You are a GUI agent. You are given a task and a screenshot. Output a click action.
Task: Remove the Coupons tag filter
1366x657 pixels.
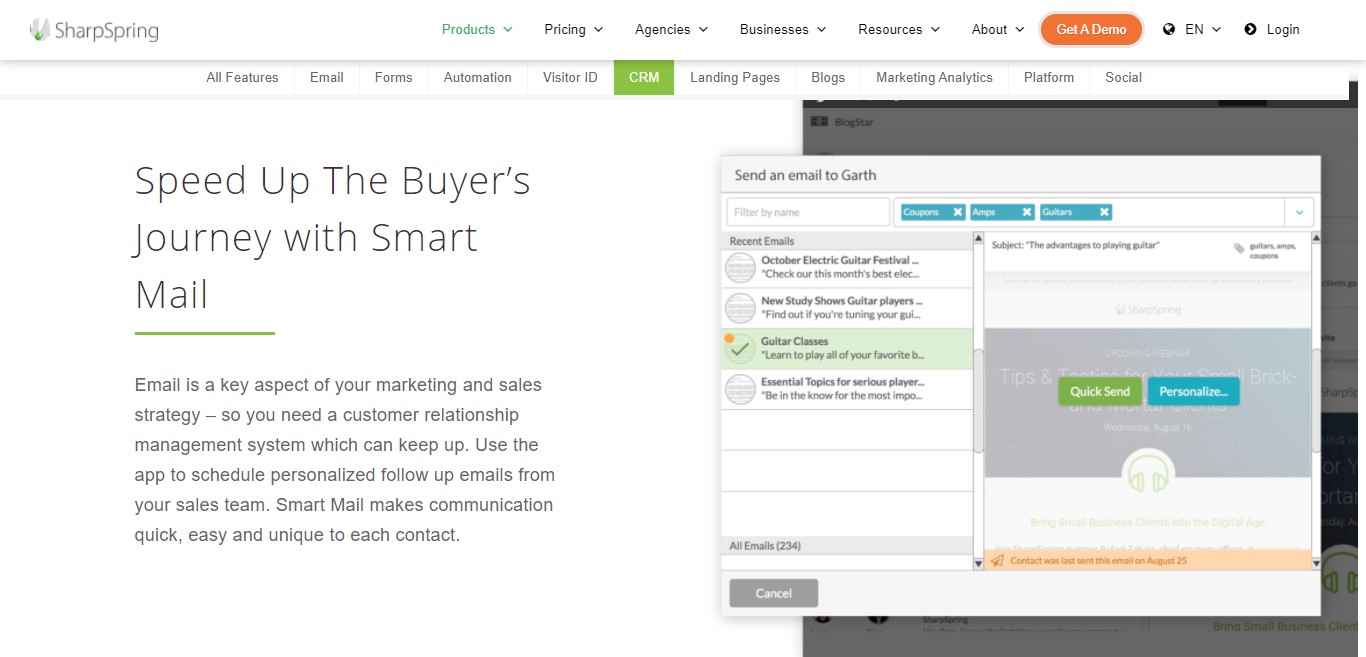tap(957, 212)
